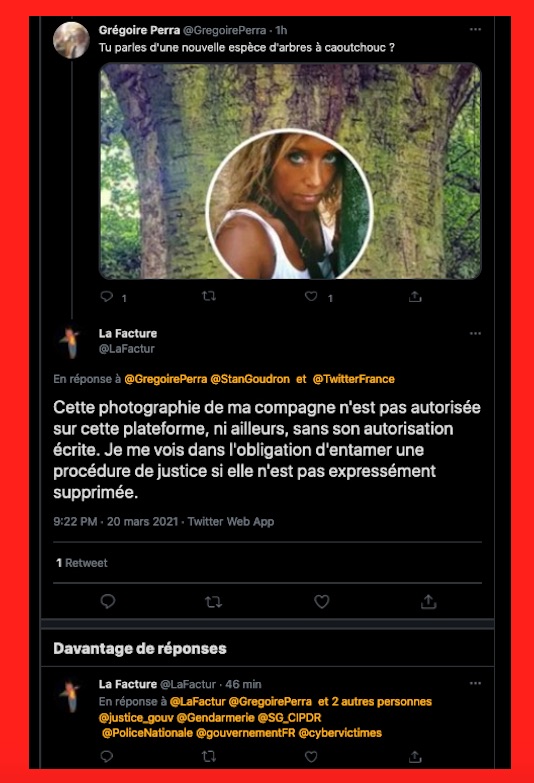The image size is (534, 783).
Task: Open Grégoire Perra's profile avatar
Action: (71, 40)
